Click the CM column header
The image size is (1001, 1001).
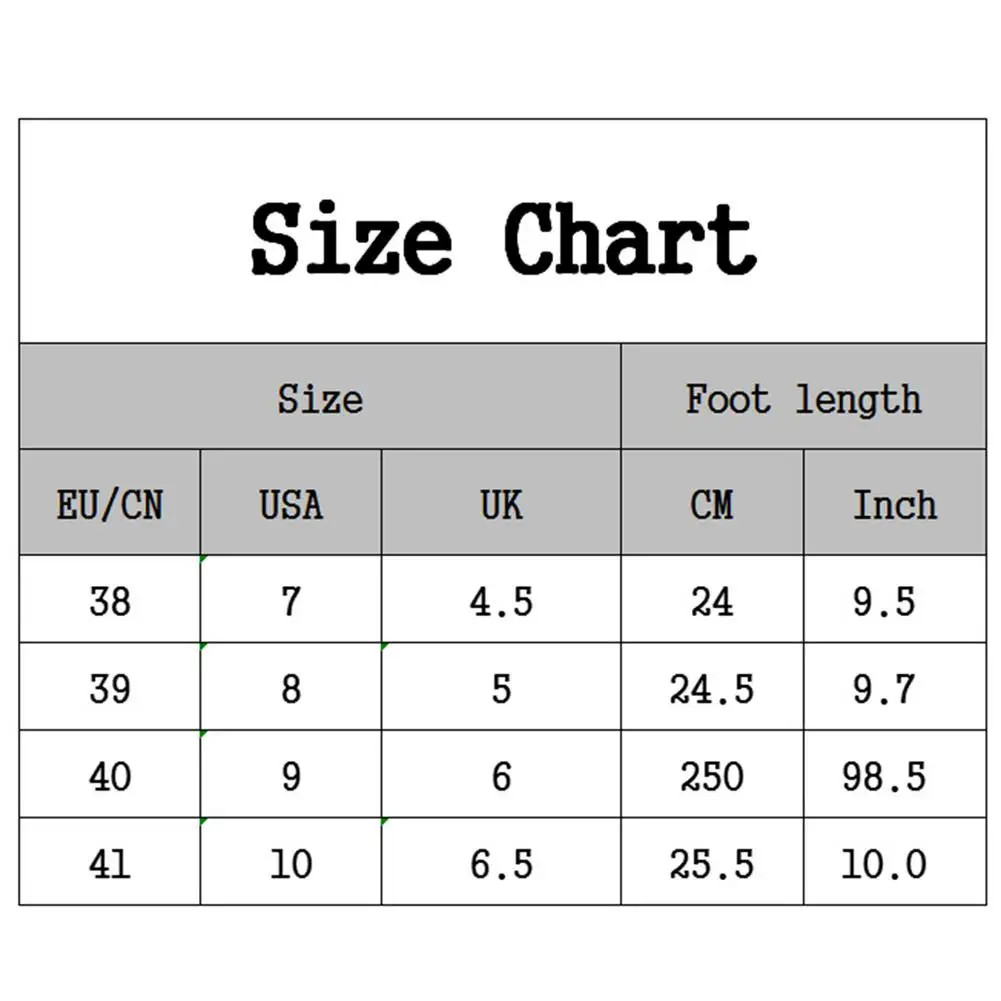click(712, 504)
